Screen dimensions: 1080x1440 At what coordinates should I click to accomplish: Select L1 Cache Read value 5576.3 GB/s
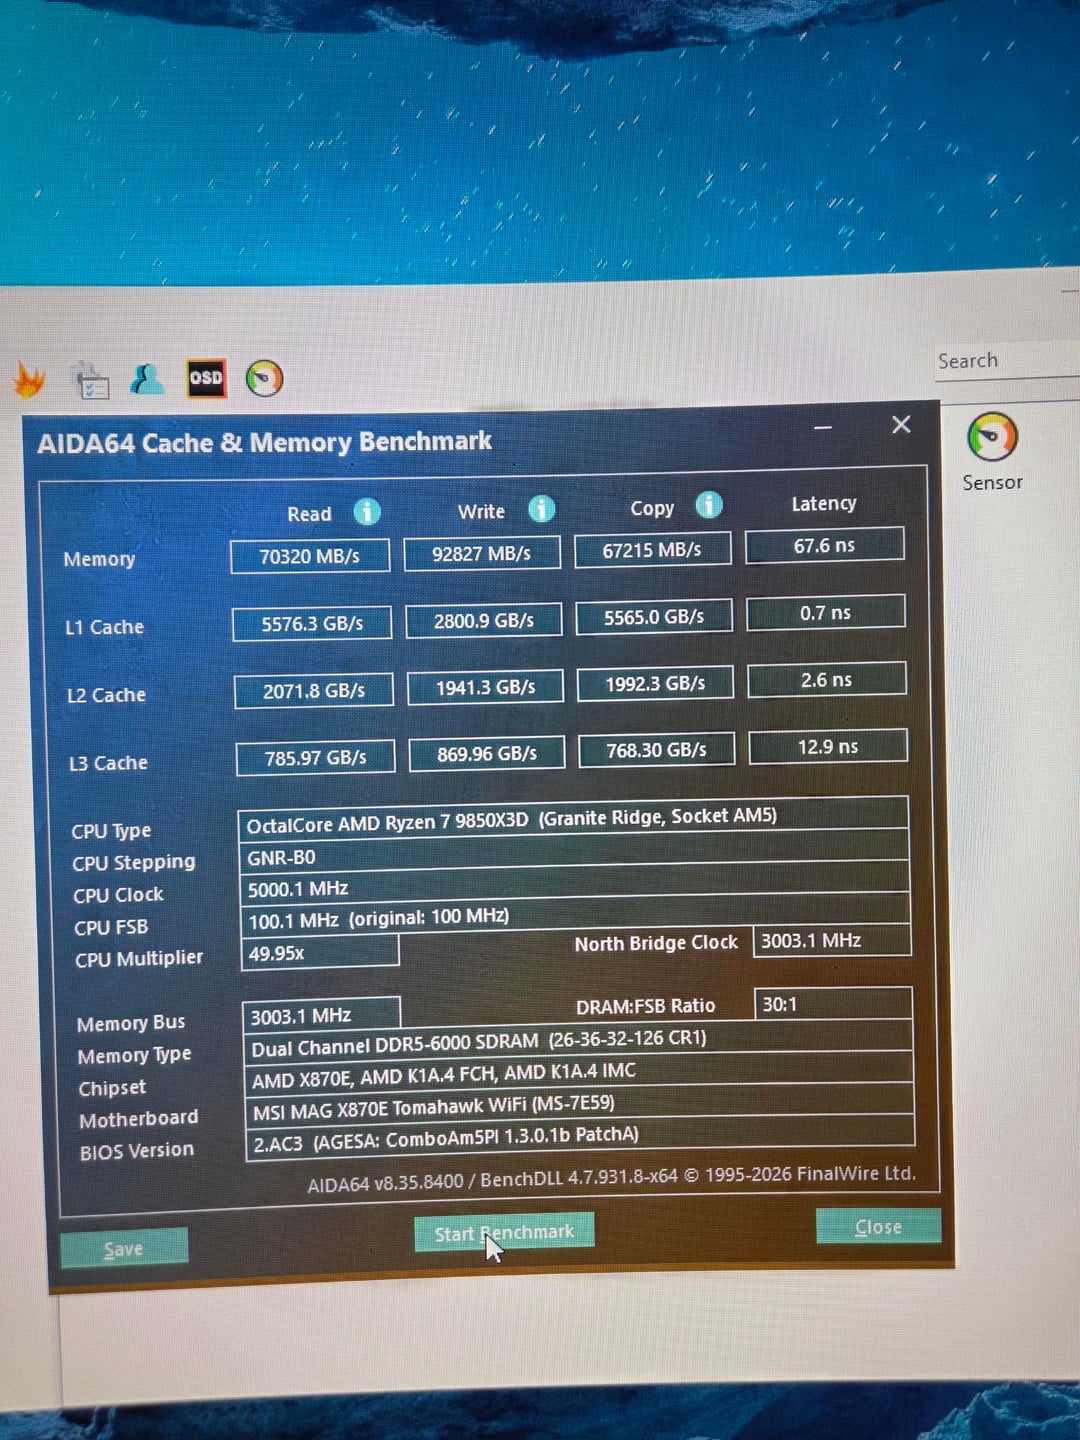pyautogui.click(x=312, y=624)
